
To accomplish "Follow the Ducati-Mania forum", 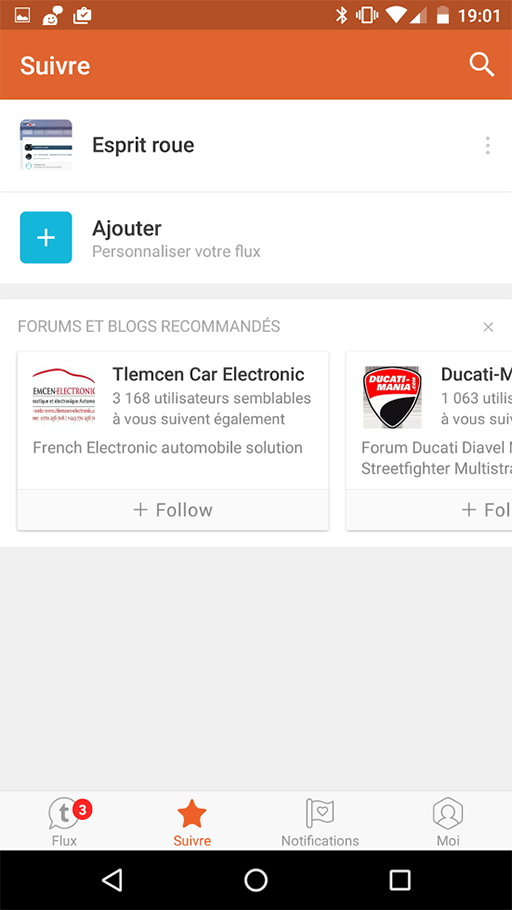I will coord(429,510).
